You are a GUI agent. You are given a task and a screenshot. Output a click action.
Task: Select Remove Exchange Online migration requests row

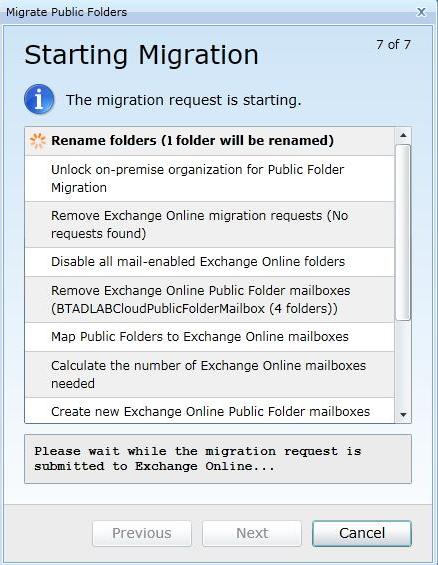(210, 224)
